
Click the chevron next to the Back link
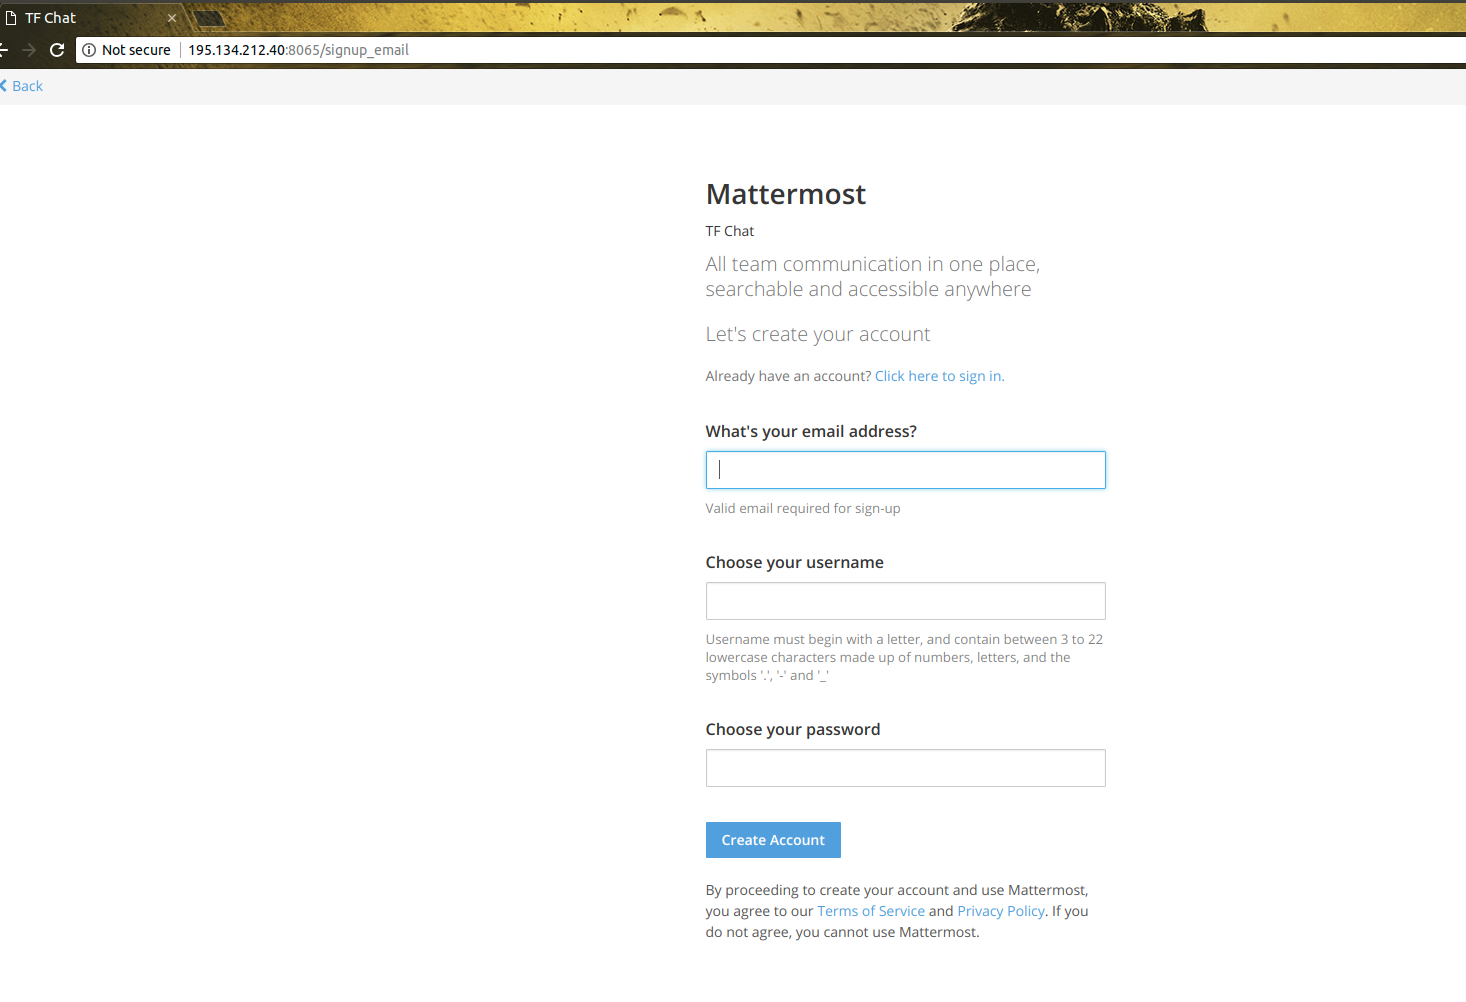pos(4,86)
